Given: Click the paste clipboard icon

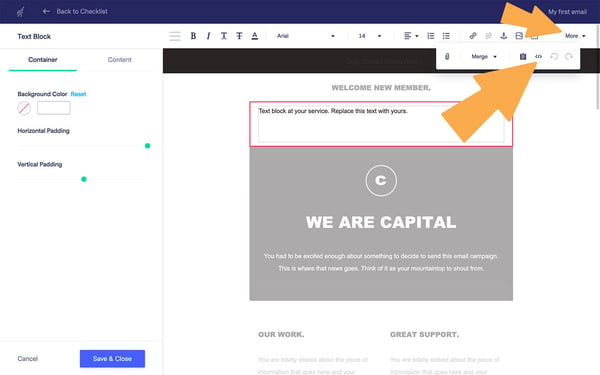Looking at the screenshot, I should pos(523,57).
